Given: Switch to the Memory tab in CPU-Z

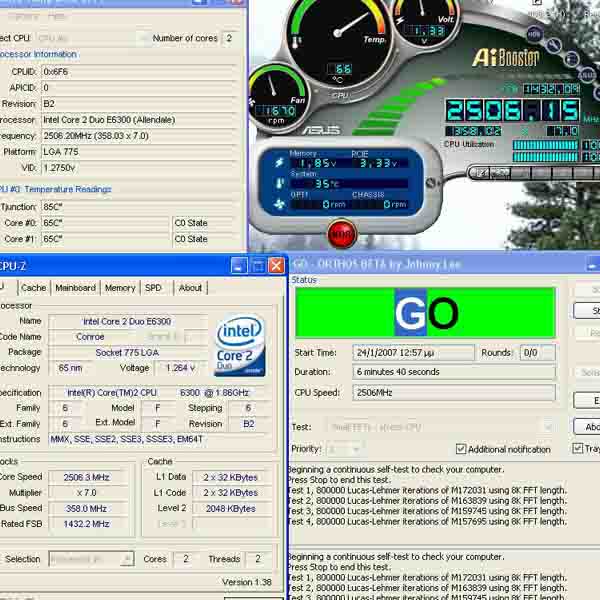Looking at the screenshot, I should click(120, 288).
